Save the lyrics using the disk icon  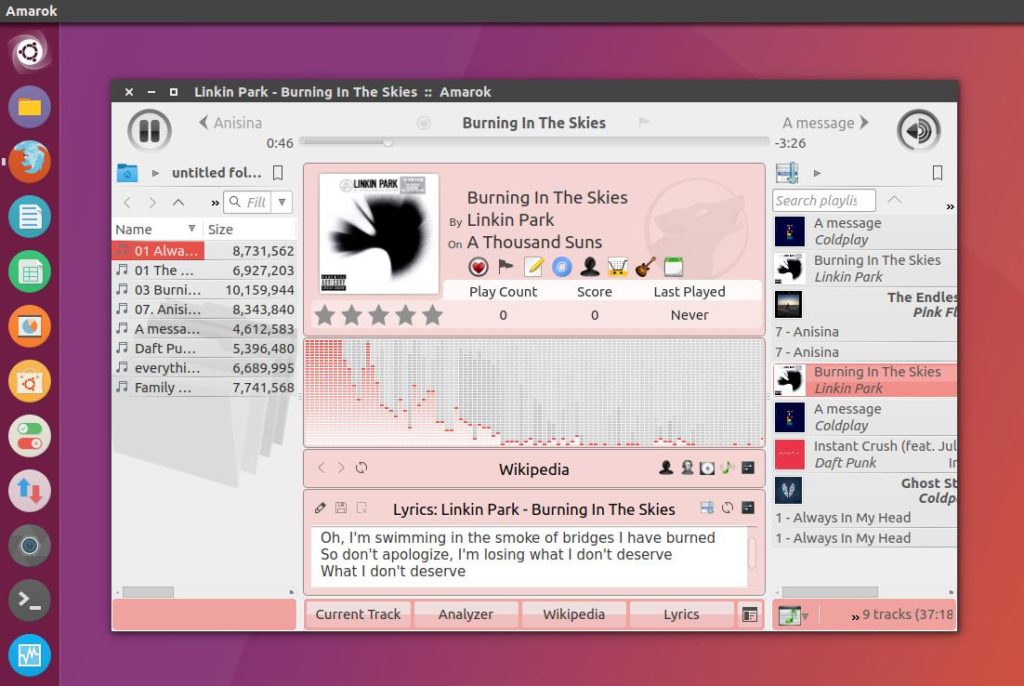coord(340,509)
